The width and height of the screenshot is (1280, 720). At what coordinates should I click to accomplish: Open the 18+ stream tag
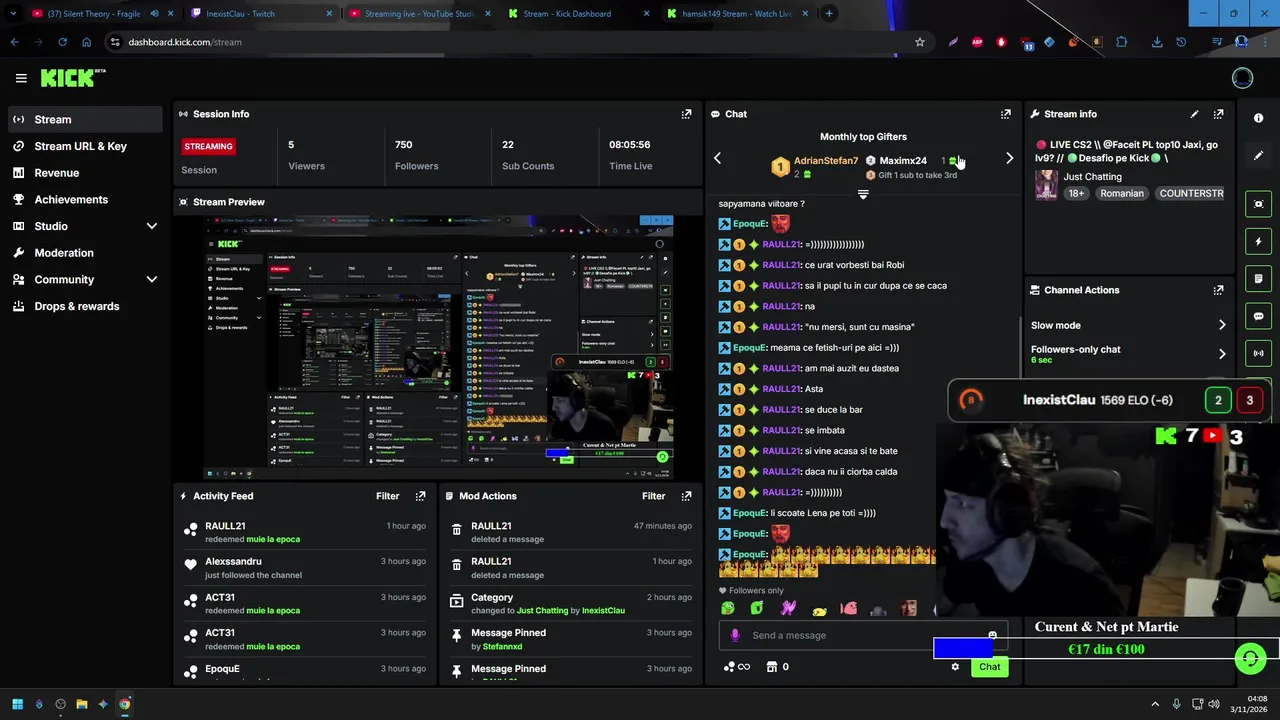tap(1075, 193)
